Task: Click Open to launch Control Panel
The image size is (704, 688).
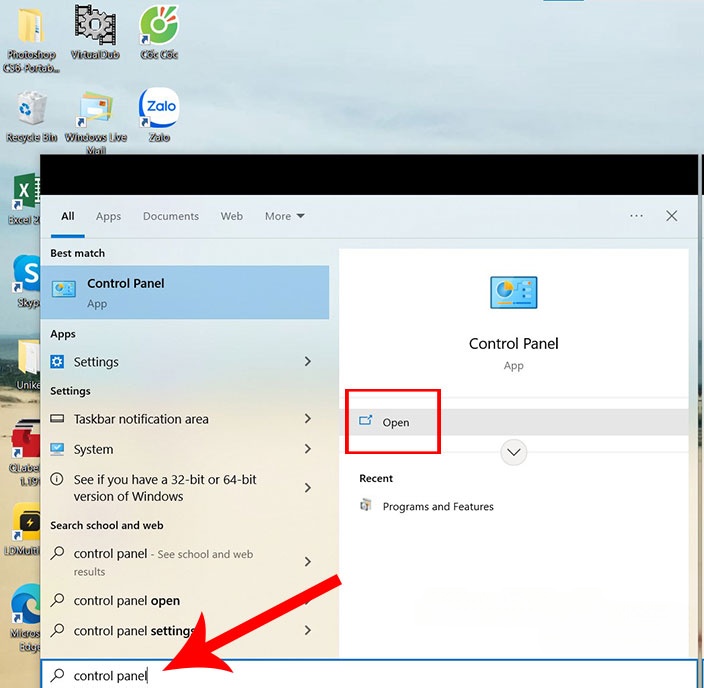Action: 516,422
